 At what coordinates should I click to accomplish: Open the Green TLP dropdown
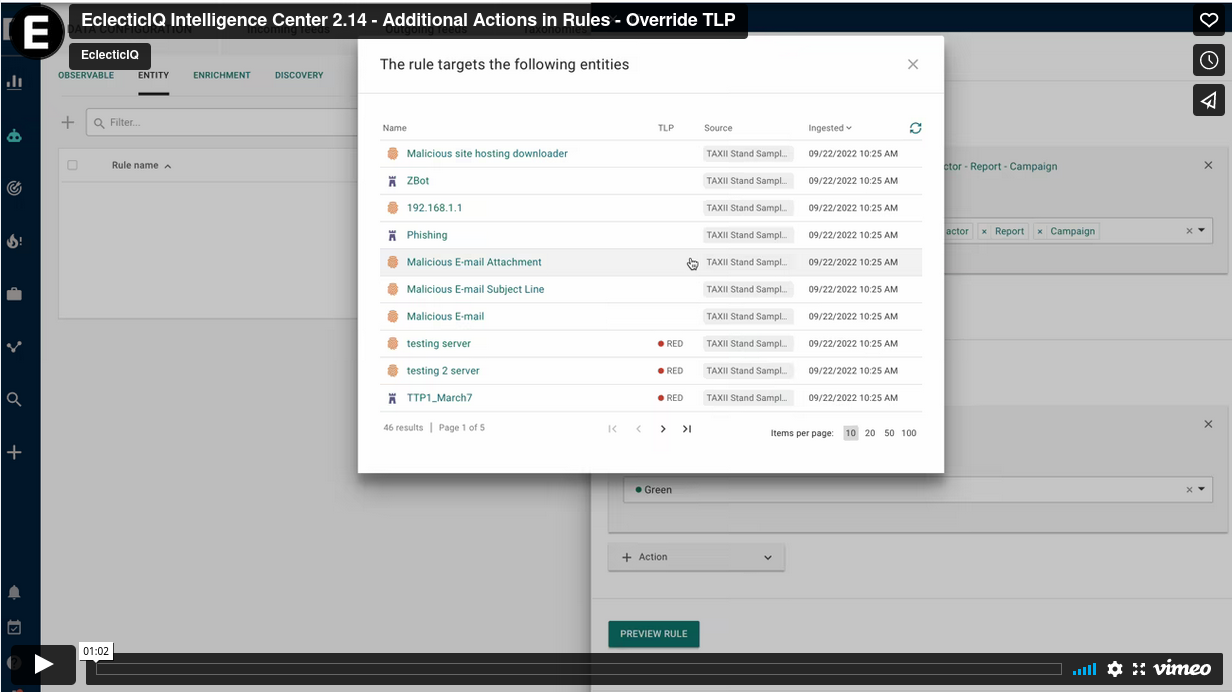pyautogui.click(x=1202, y=490)
